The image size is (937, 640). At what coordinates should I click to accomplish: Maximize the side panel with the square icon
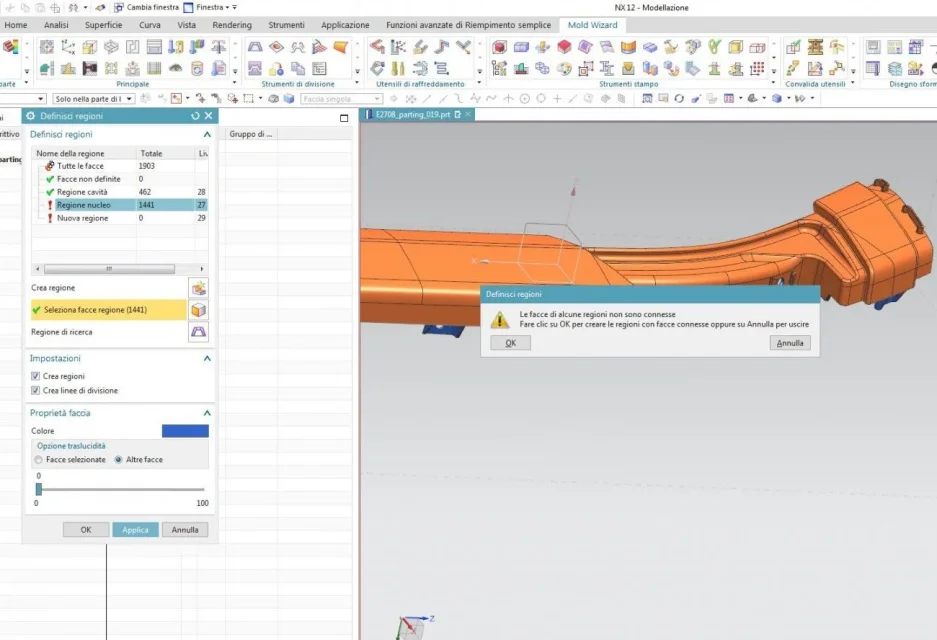pos(344,118)
